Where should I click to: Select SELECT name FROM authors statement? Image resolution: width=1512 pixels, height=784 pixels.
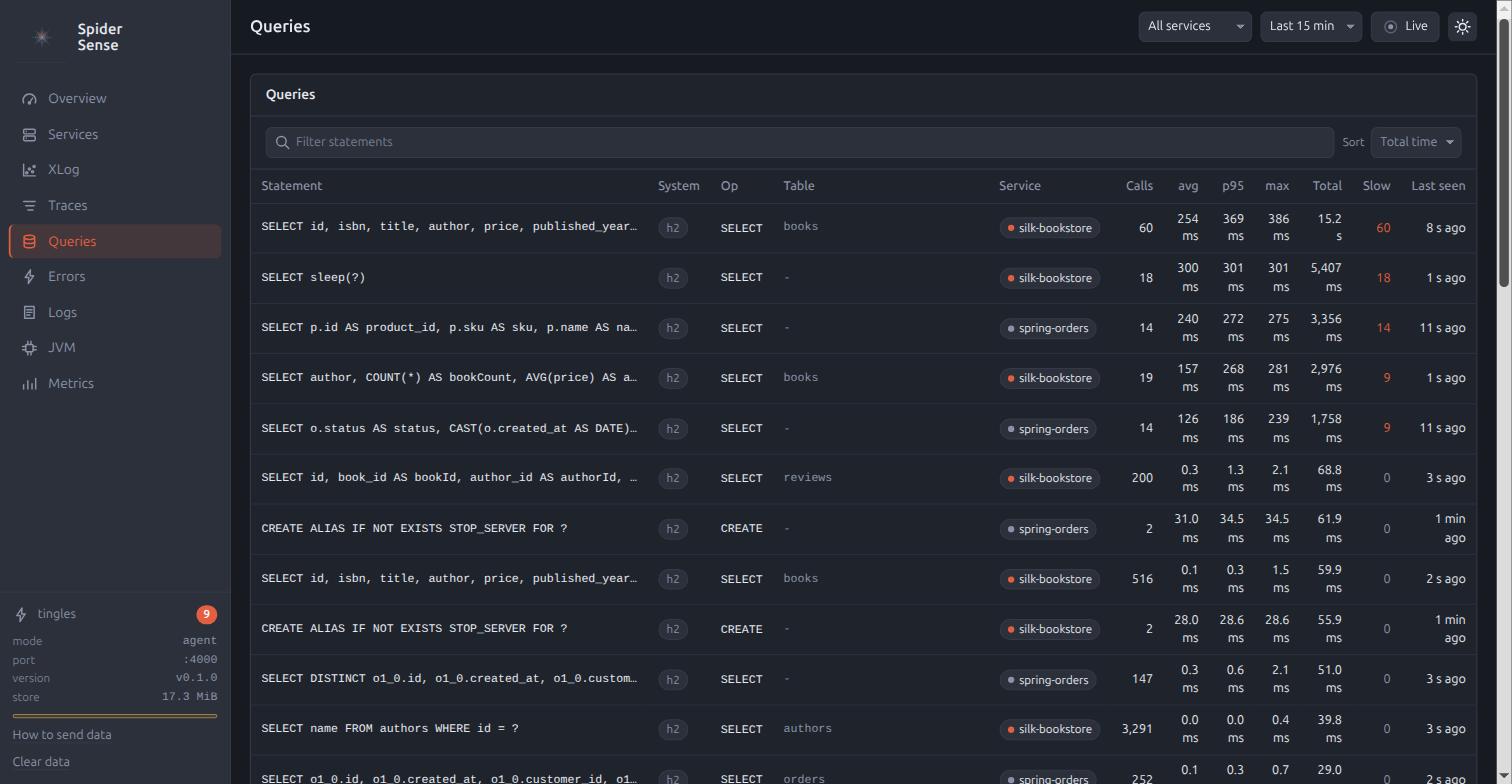[x=390, y=729]
